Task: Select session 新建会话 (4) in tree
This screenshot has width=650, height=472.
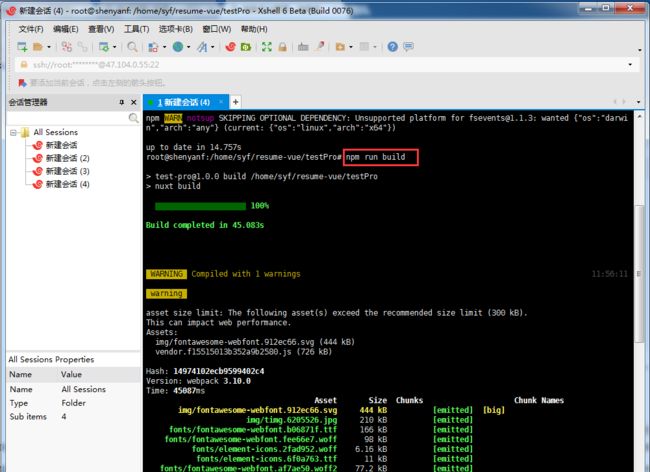Action: pos(67,184)
